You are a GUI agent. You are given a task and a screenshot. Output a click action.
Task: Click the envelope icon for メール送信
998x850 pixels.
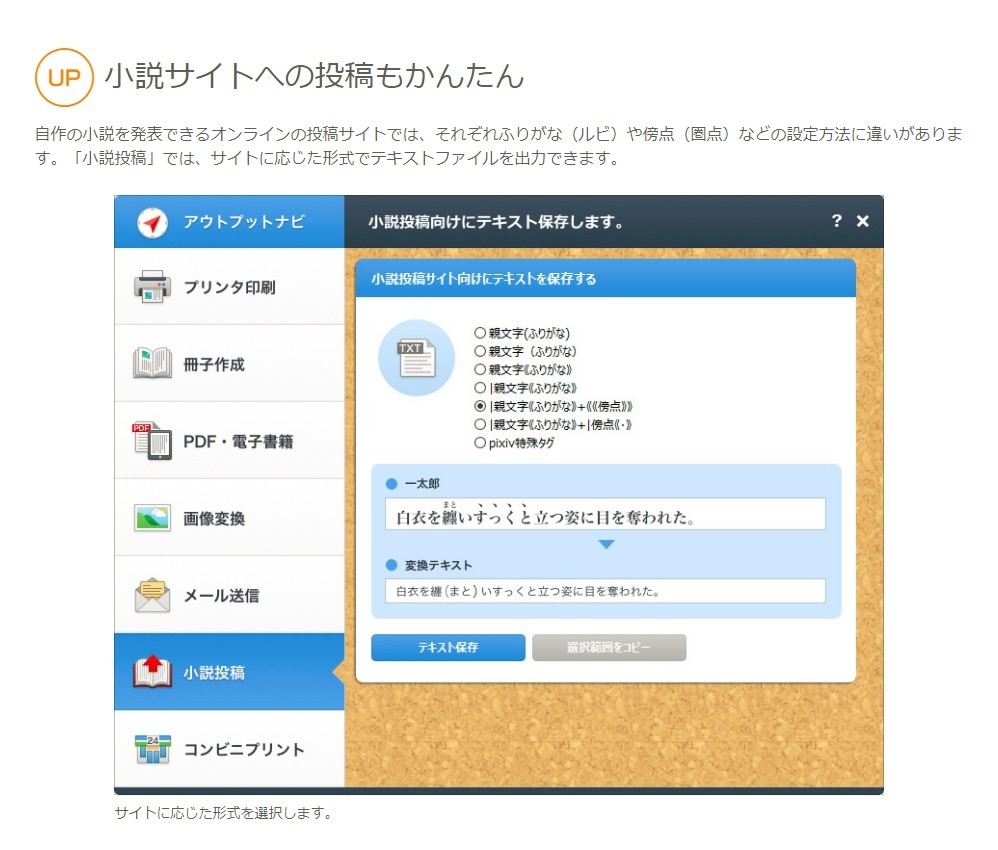[x=152, y=595]
